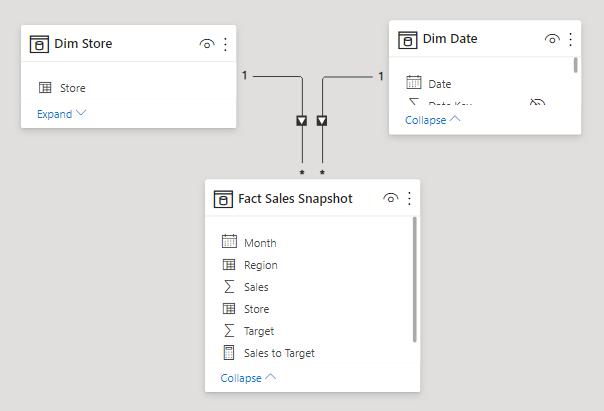Image resolution: width=604 pixels, height=411 pixels.
Task: Click the Dim Store table icon
Action: point(40,44)
